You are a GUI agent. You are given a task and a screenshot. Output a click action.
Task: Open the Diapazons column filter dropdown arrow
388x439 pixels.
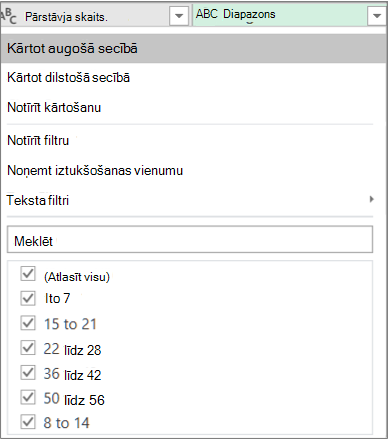tap(377, 16)
